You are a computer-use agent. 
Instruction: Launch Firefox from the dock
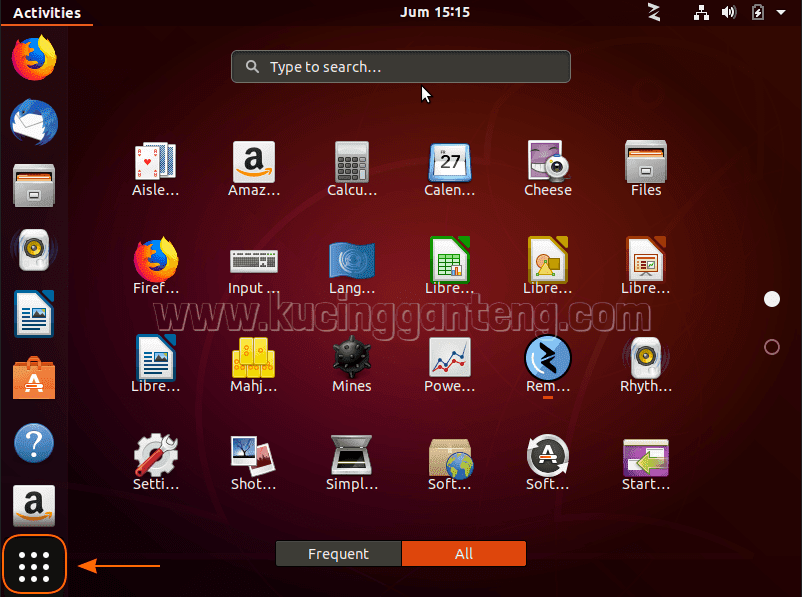[33, 57]
